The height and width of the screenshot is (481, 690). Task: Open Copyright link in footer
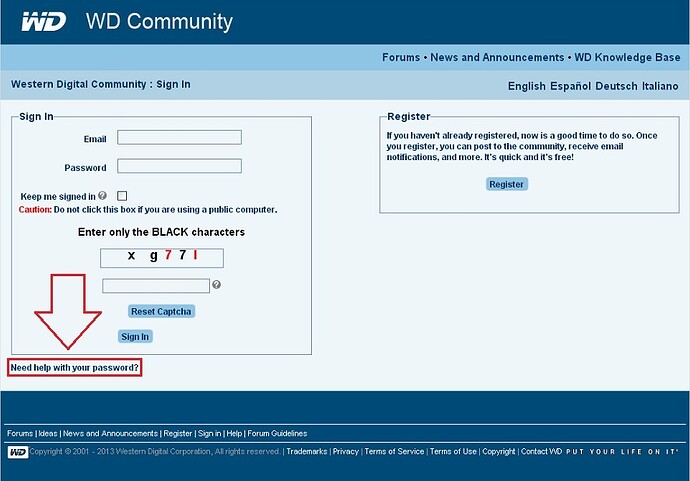(499, 452)
